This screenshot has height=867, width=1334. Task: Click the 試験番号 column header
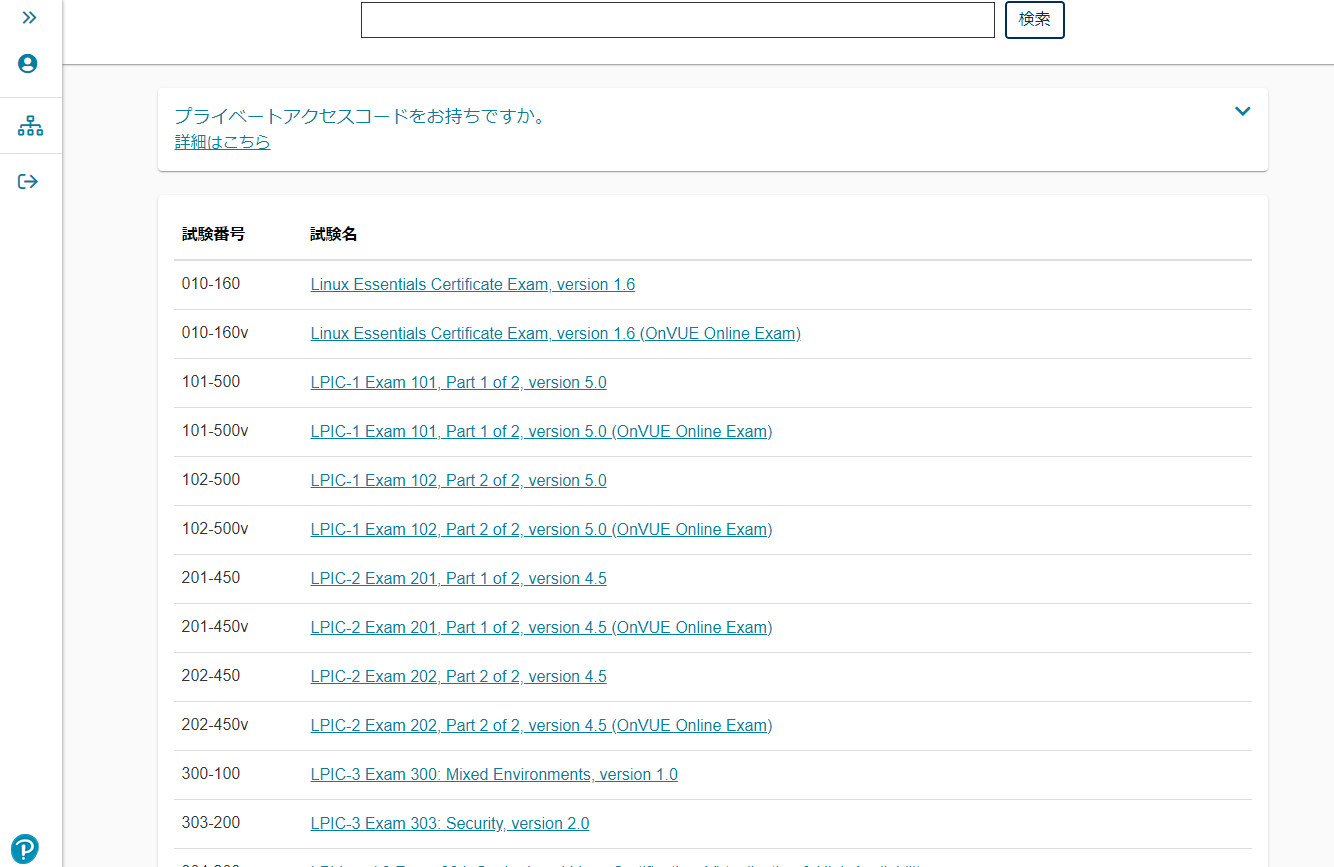tap(213, 234)
